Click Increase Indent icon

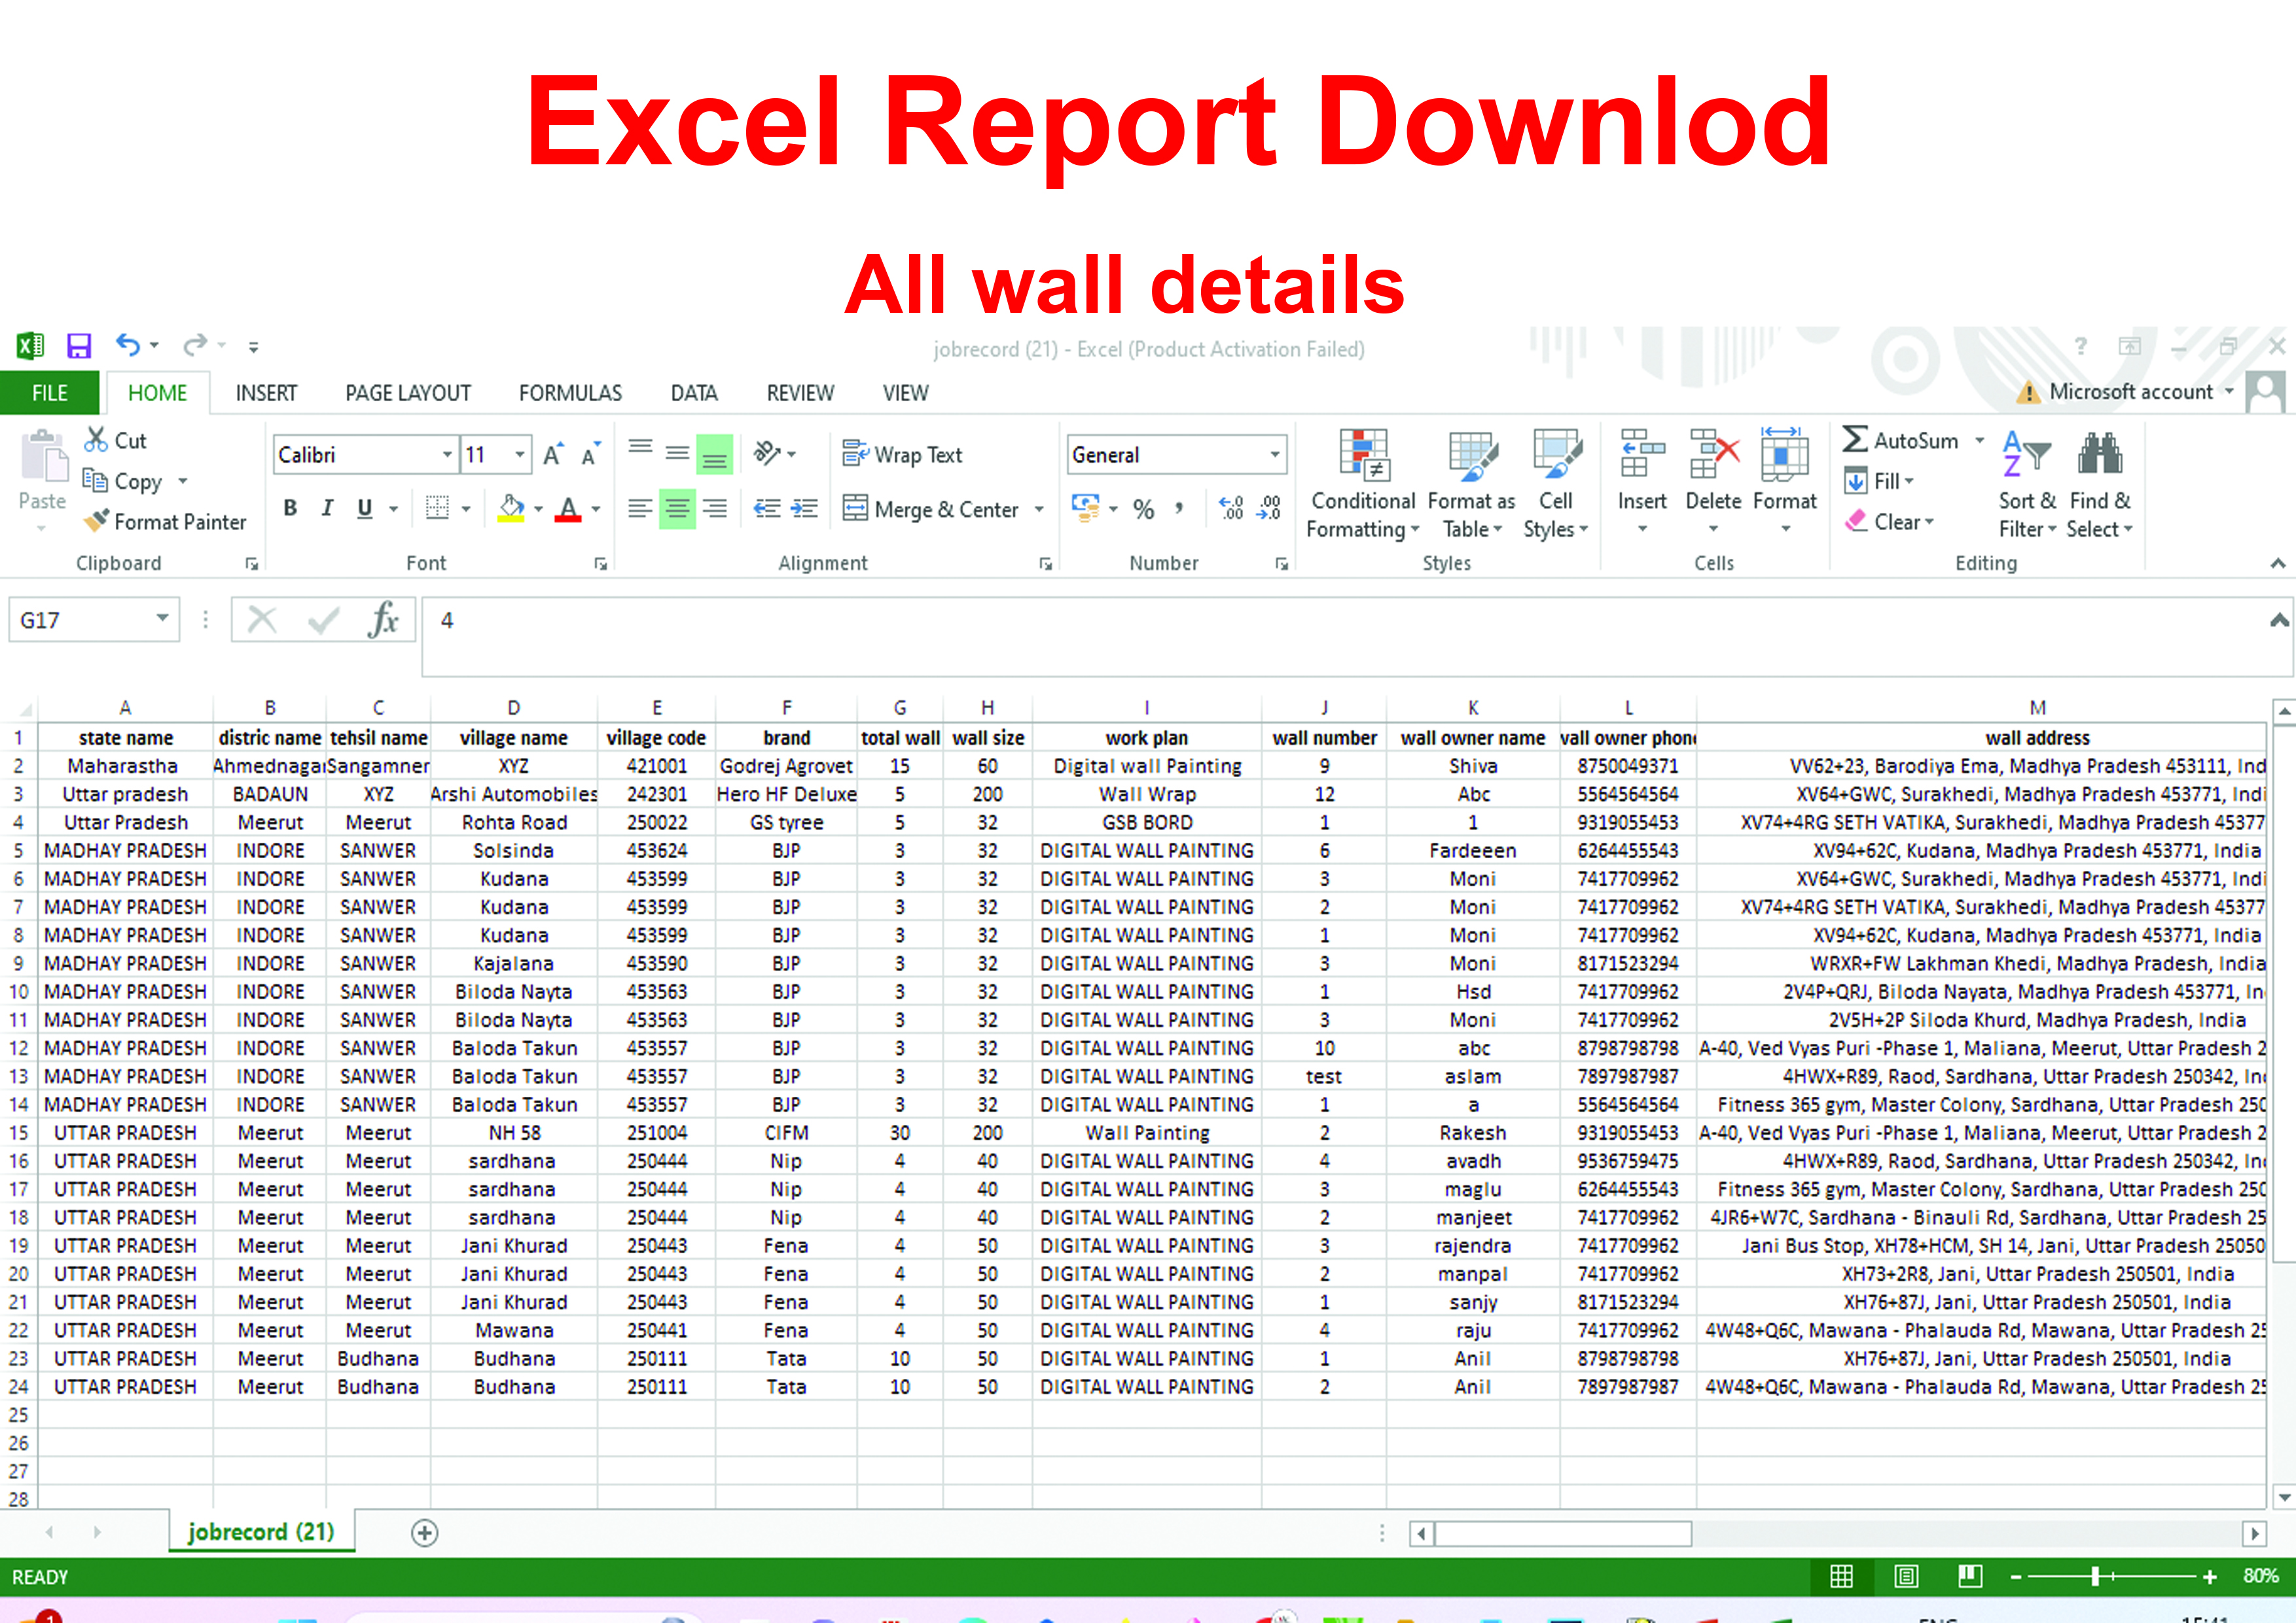click(805, 509)
